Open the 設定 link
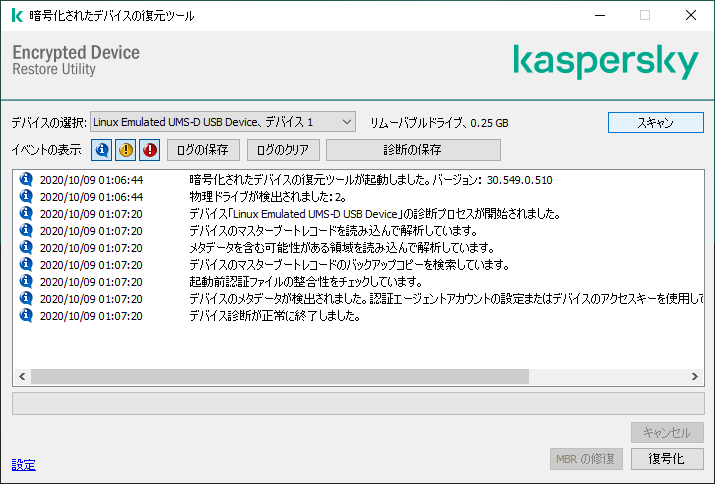Viewport: 715px width, 484px height. [x=24, y=465]
